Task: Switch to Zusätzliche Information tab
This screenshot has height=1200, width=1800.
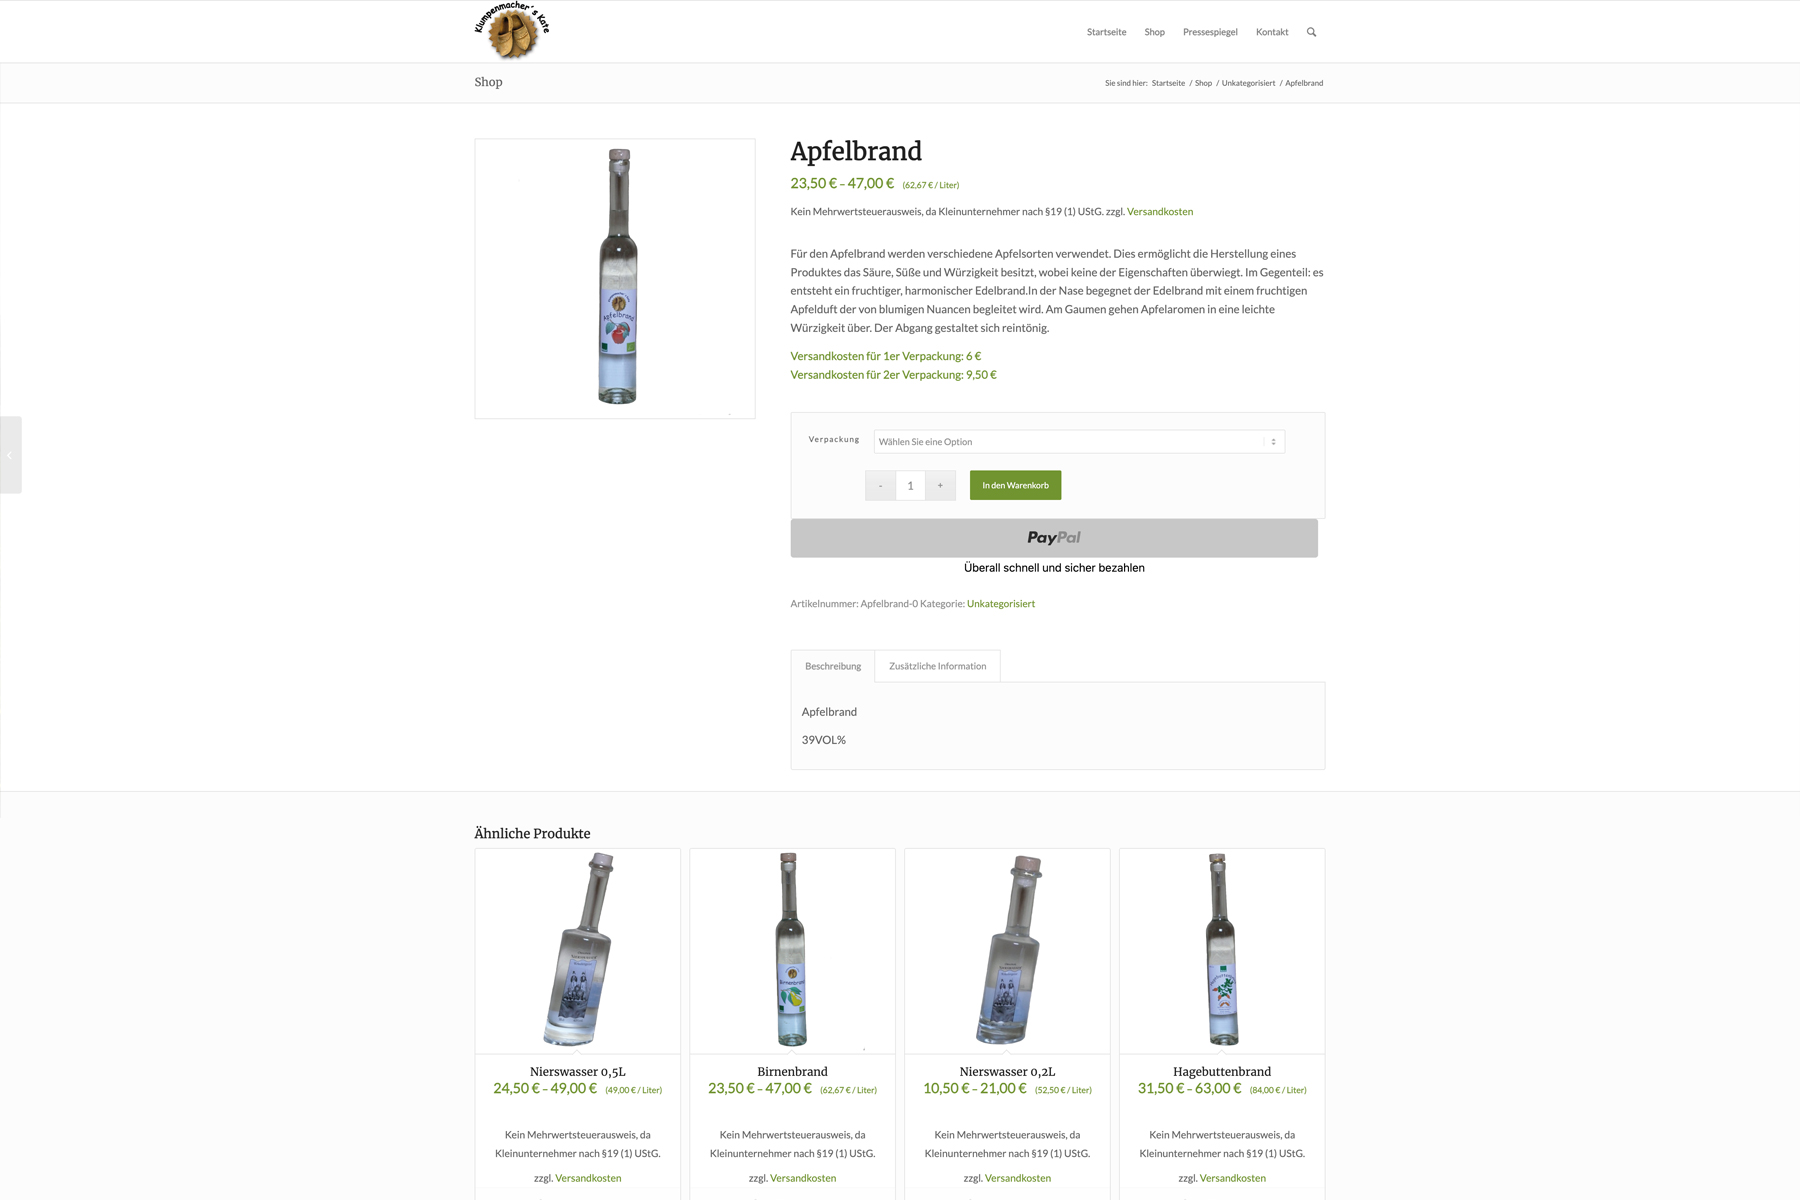Action: (x=937, y=666)
